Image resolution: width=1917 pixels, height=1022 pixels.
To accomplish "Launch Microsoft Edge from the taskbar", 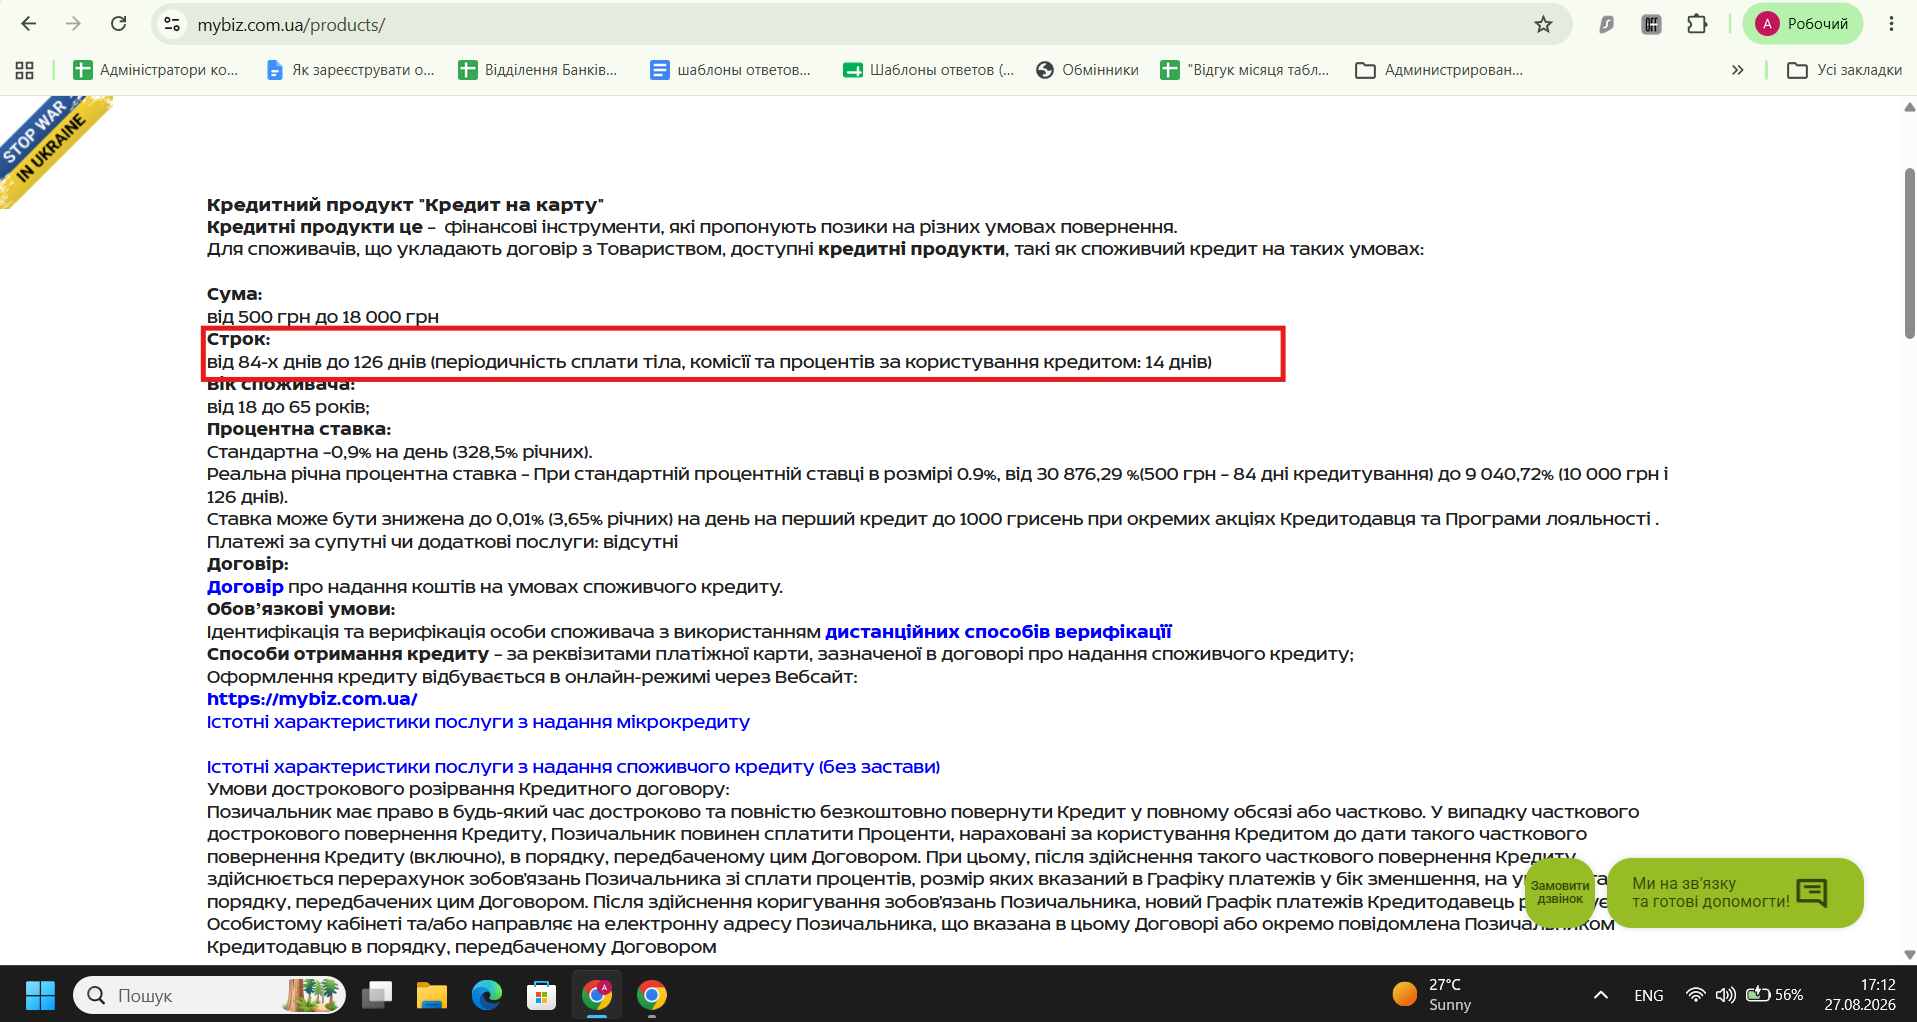I will coord(487,995).
